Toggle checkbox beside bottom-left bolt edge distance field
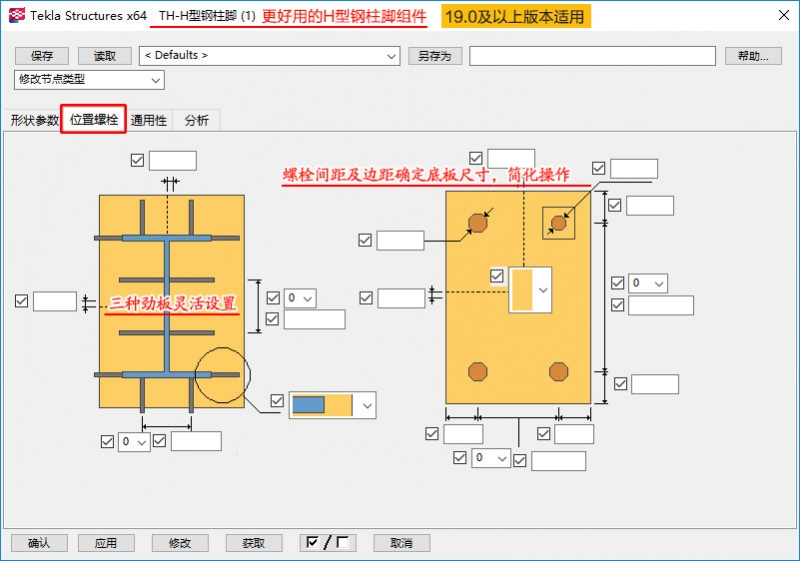800x561 pixels. click(432, 434)
